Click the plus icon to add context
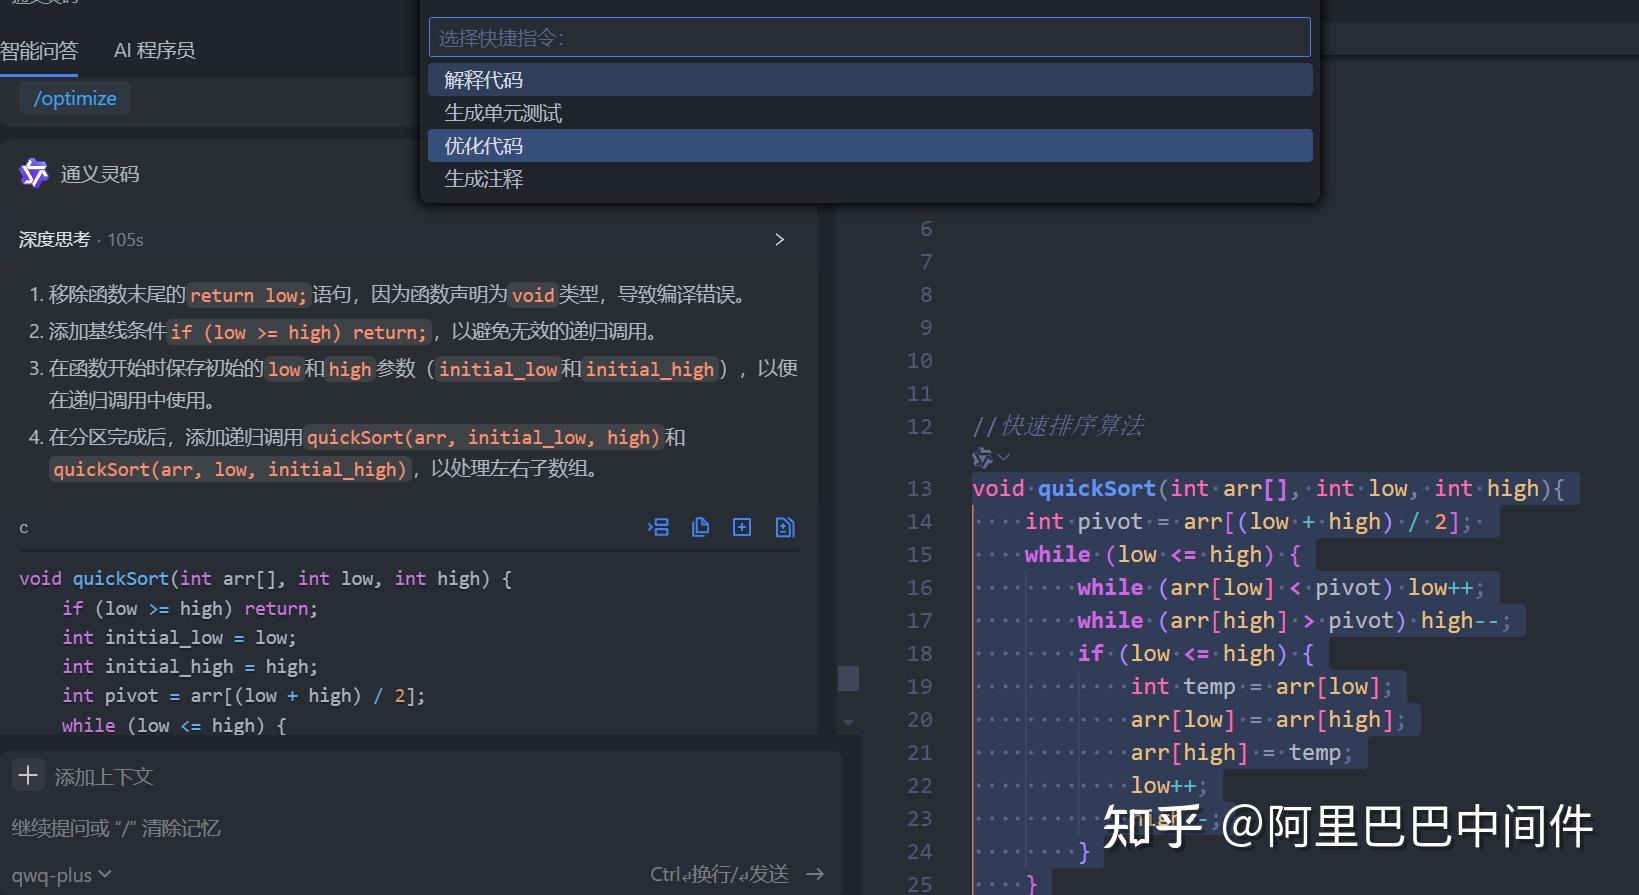1639x895 pixels. [x=28, y=775]
